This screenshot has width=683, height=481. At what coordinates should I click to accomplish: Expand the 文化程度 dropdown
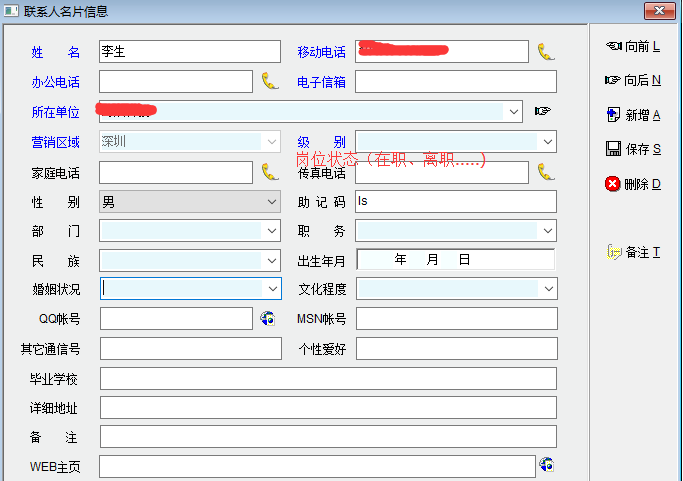point(547,289)
